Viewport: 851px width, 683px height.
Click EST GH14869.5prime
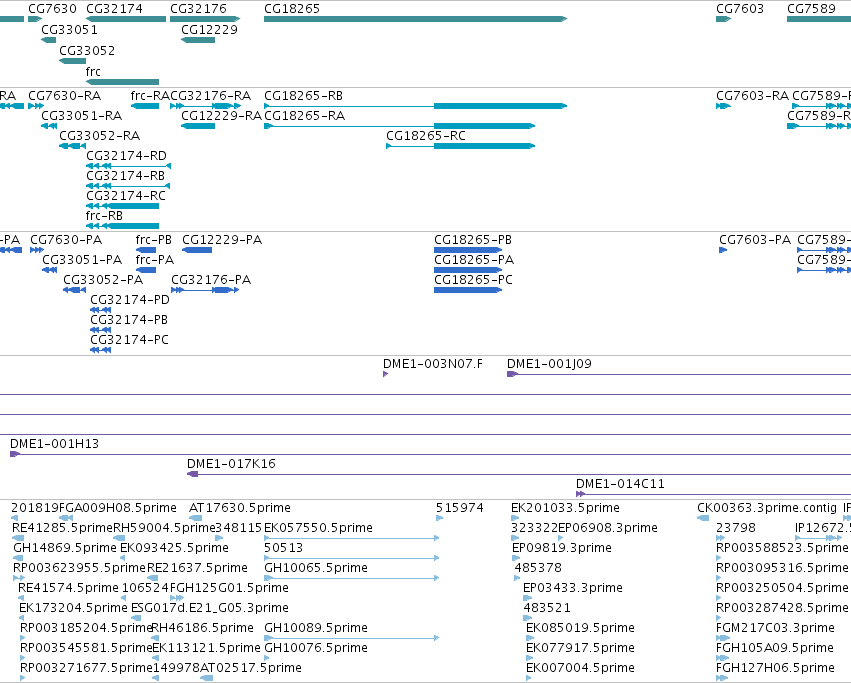pos(18,558)
